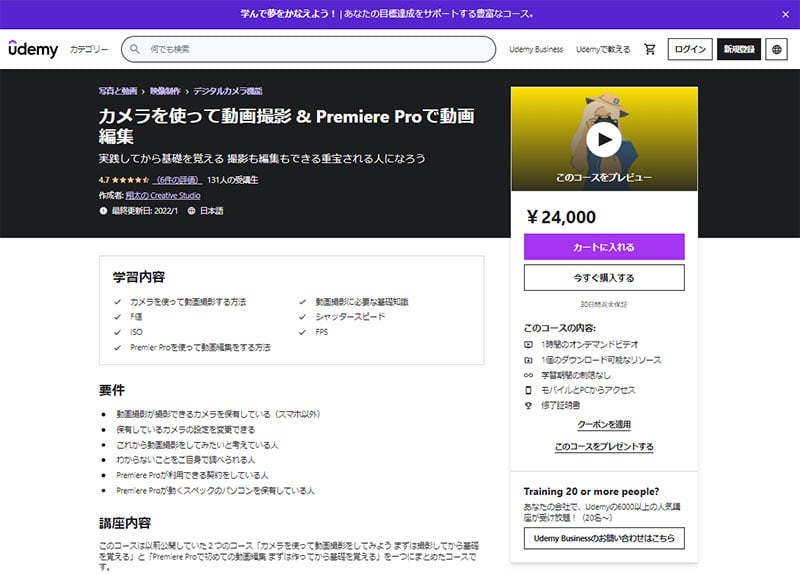Viewport: 800px width, 574px height.
Task: Click '131人の受講生' text
Action: (233, 180)
